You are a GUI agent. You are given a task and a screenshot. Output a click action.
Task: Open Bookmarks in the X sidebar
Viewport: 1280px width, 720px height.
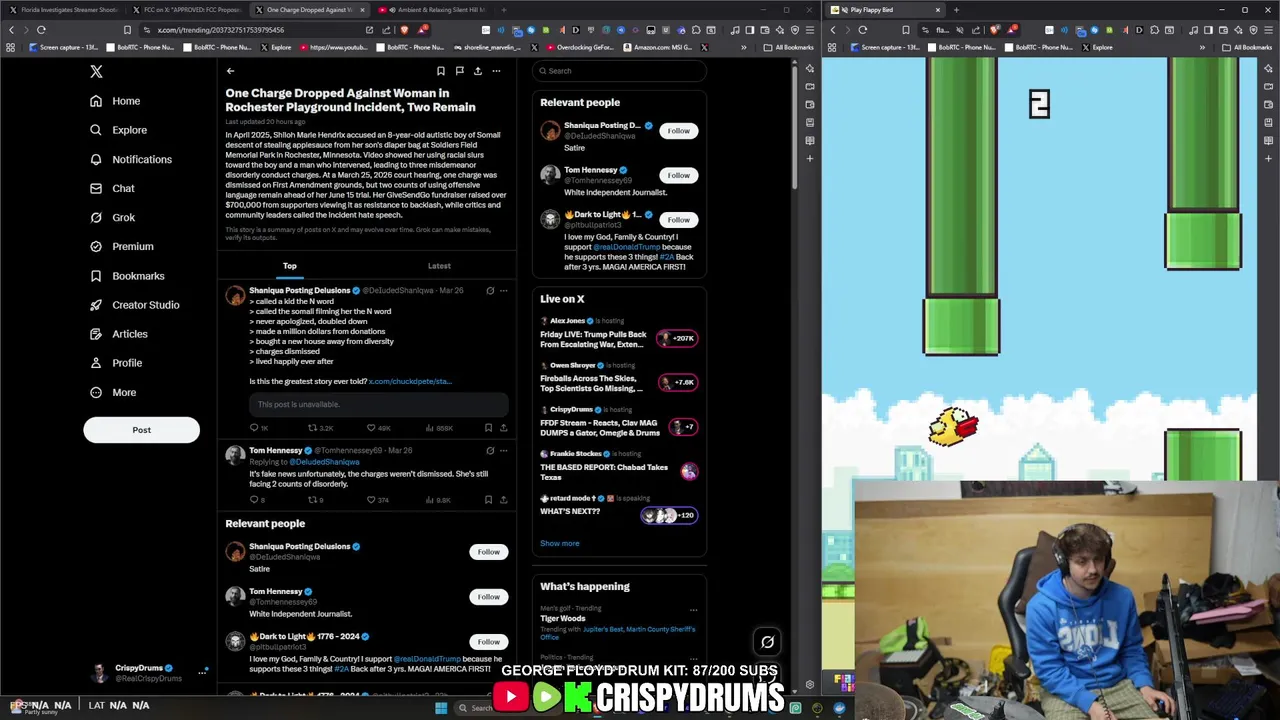[x=126, y=276]
